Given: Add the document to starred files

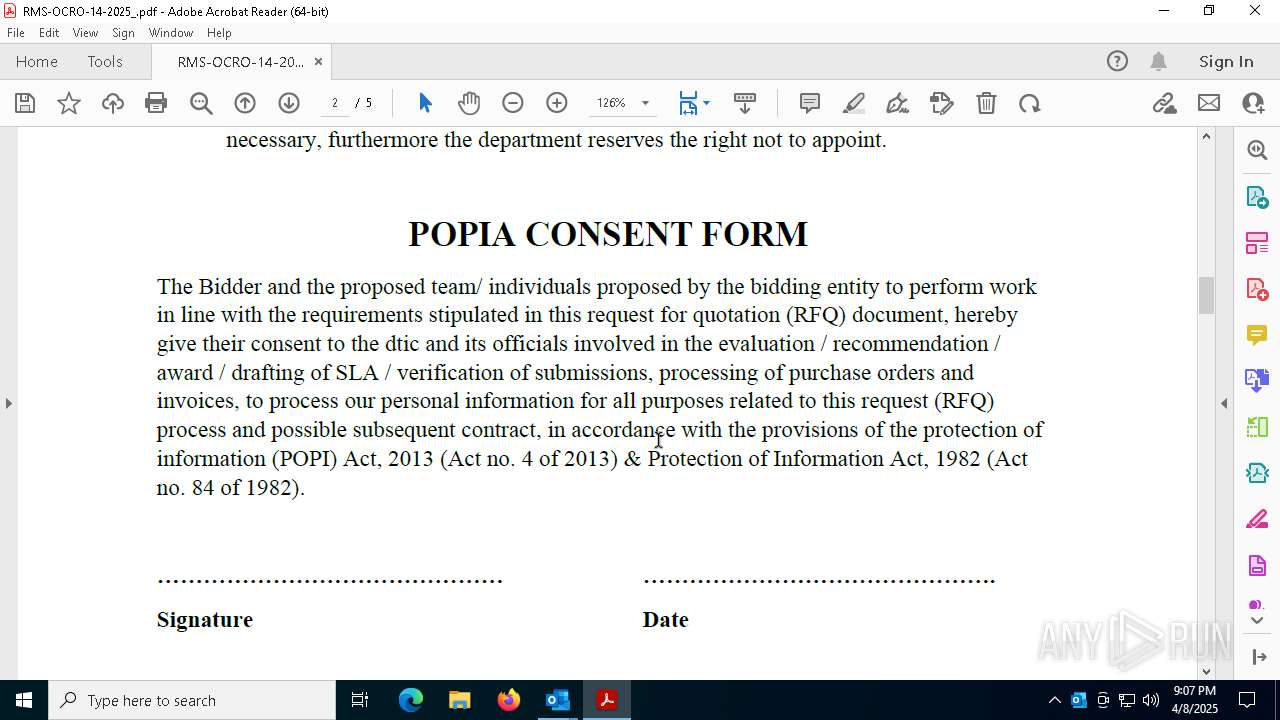Looking at the screenshot, I should click(69, 103).
